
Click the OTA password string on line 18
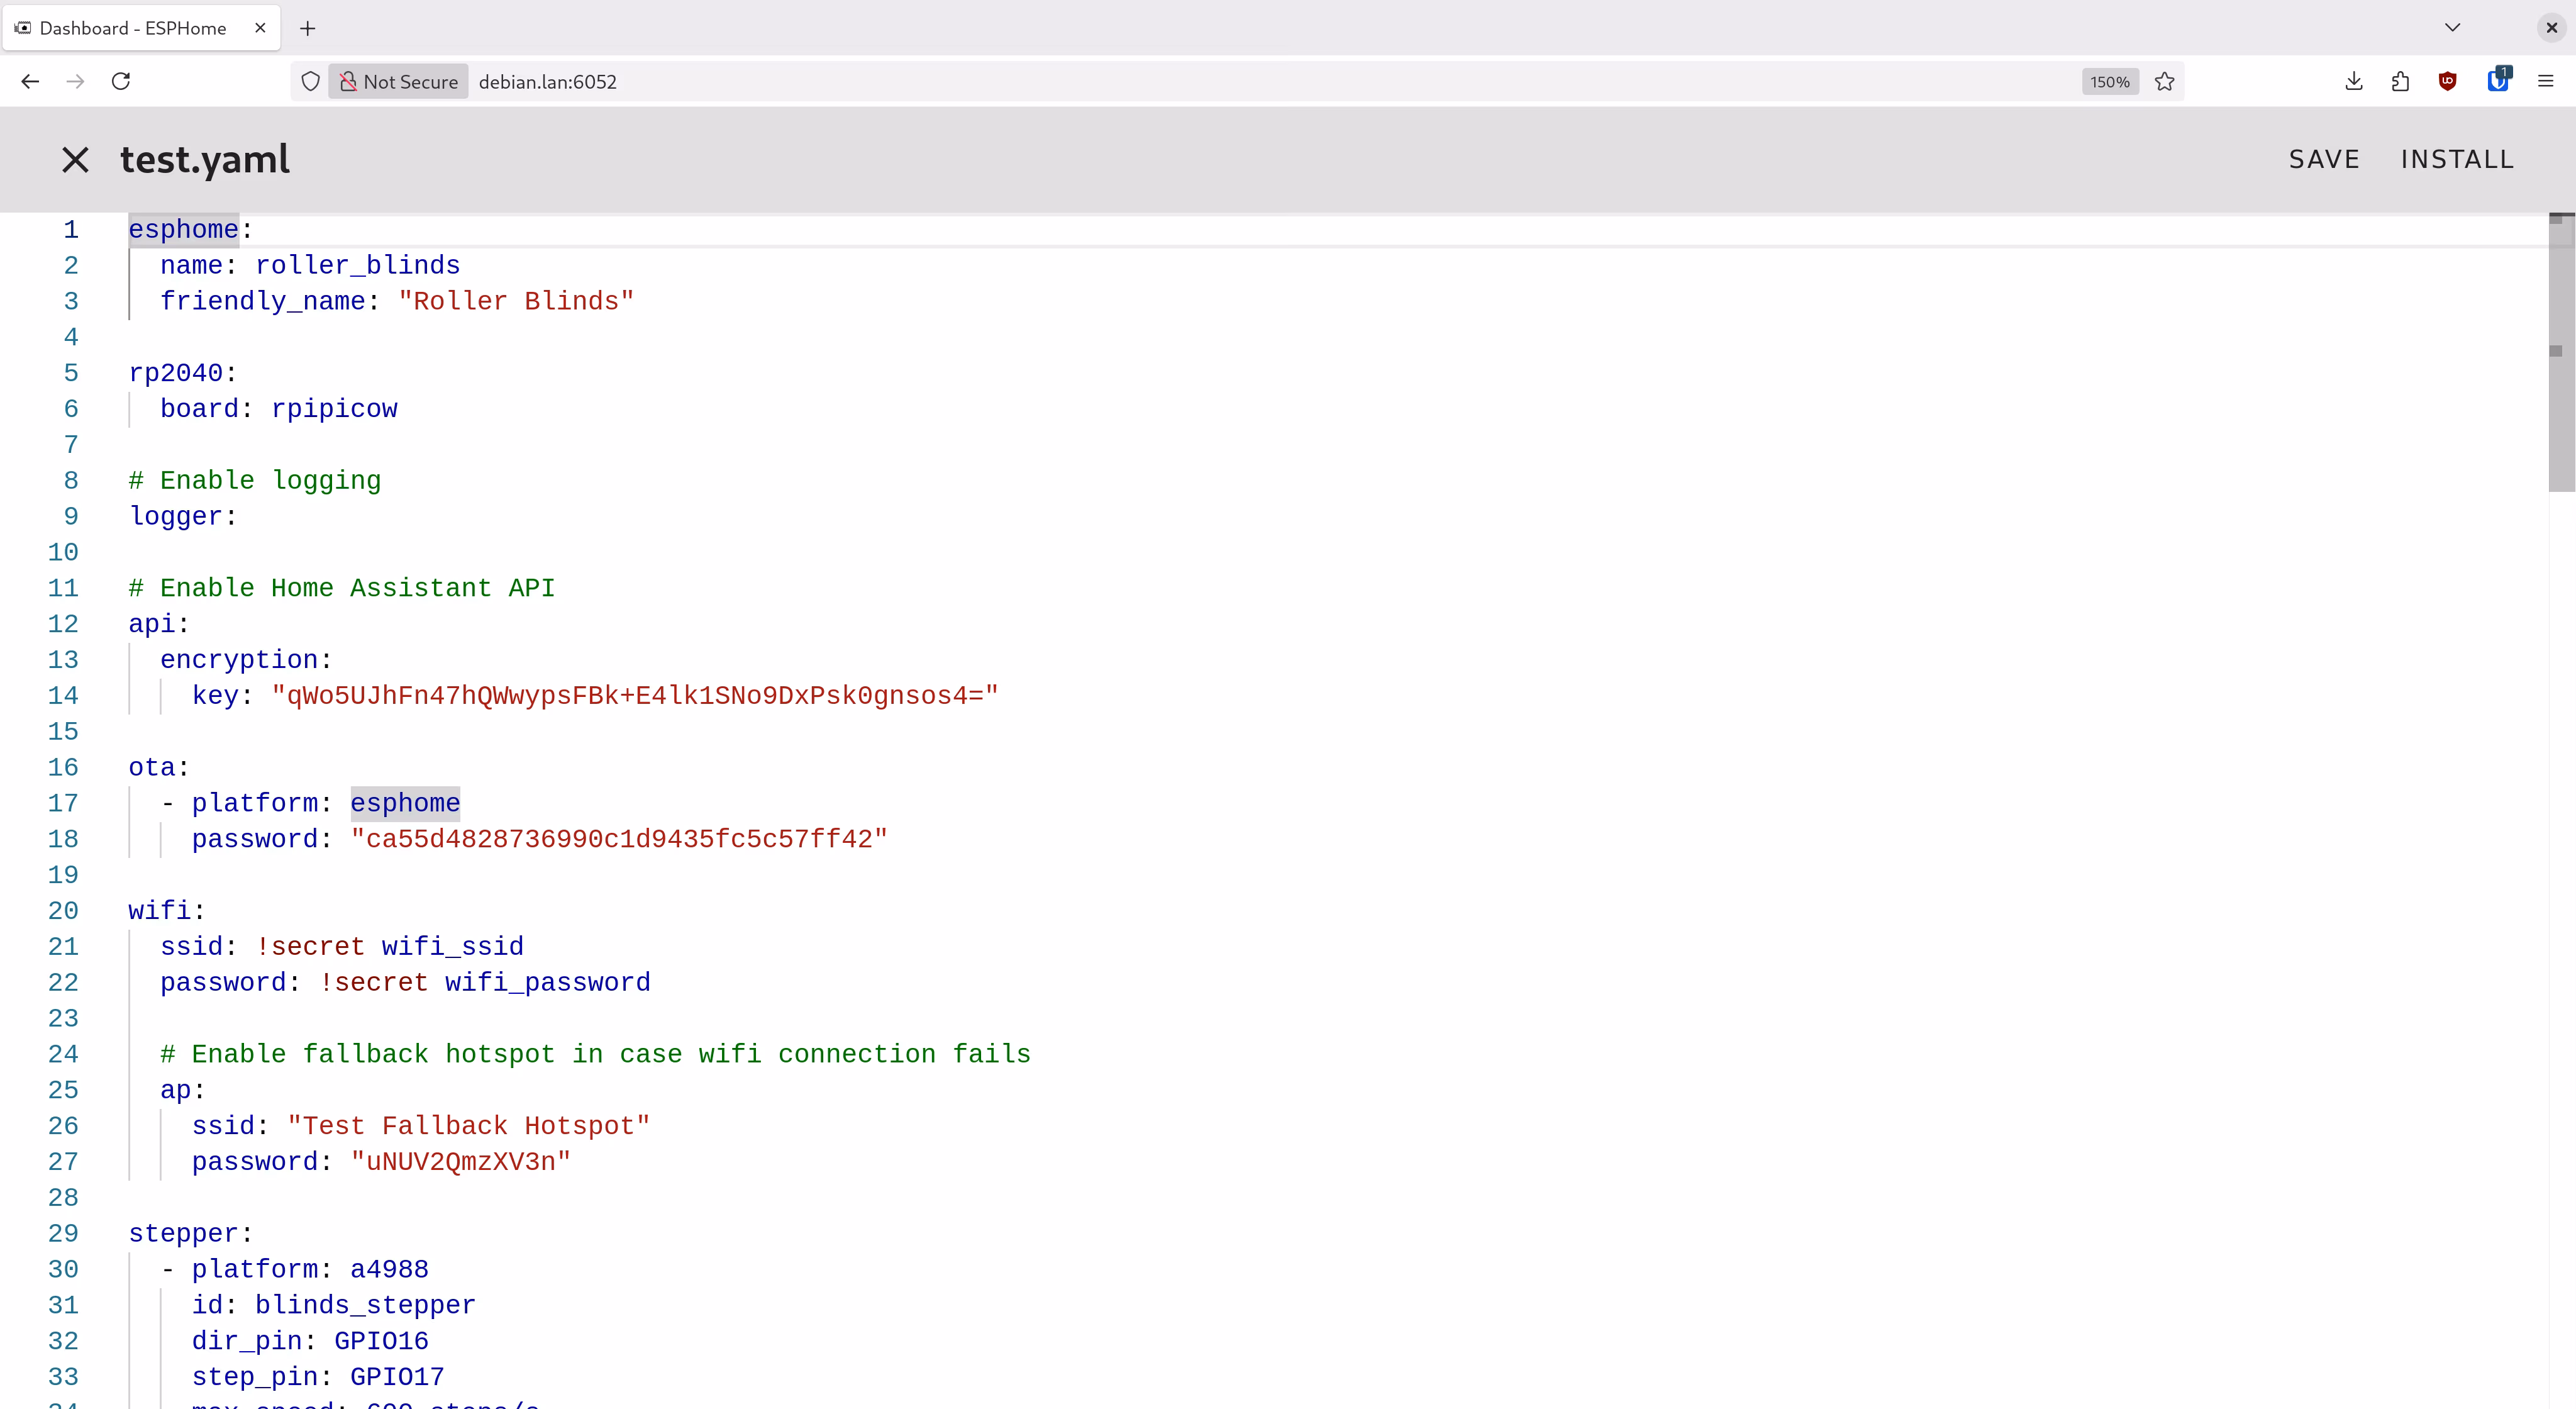tap(619, 840)
